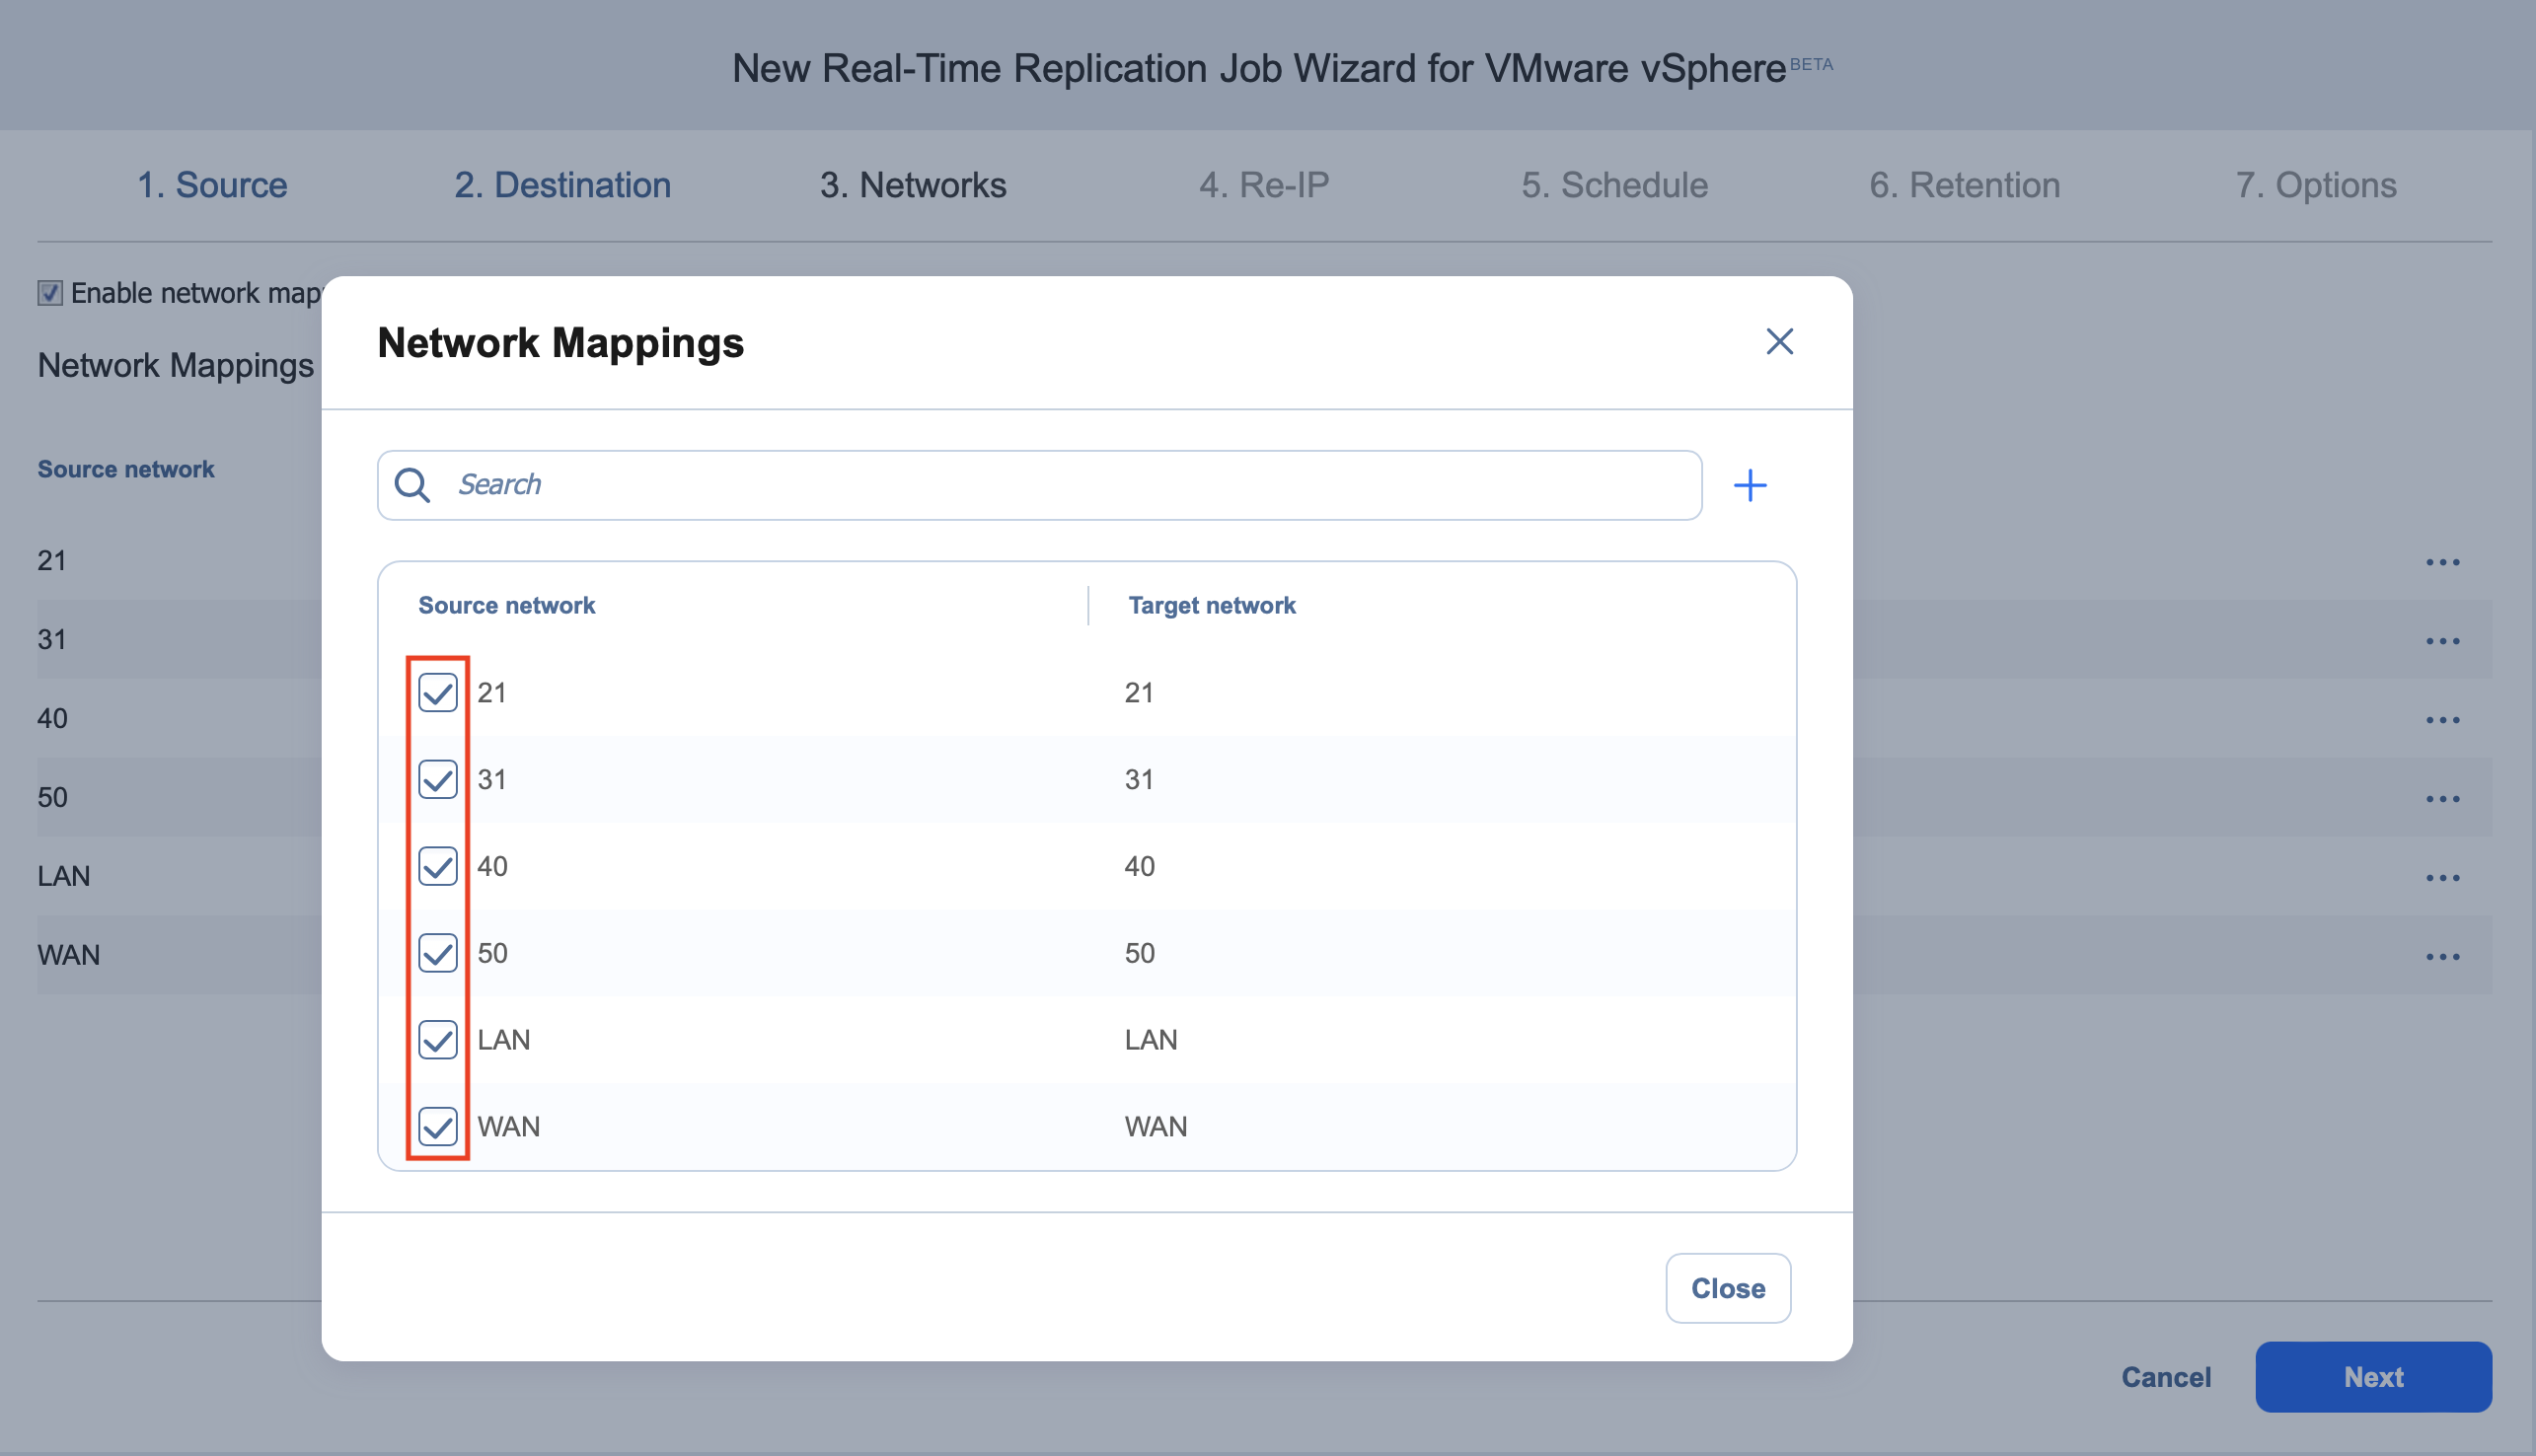Go to the 6. Retention wizard step

[1964, 185]
